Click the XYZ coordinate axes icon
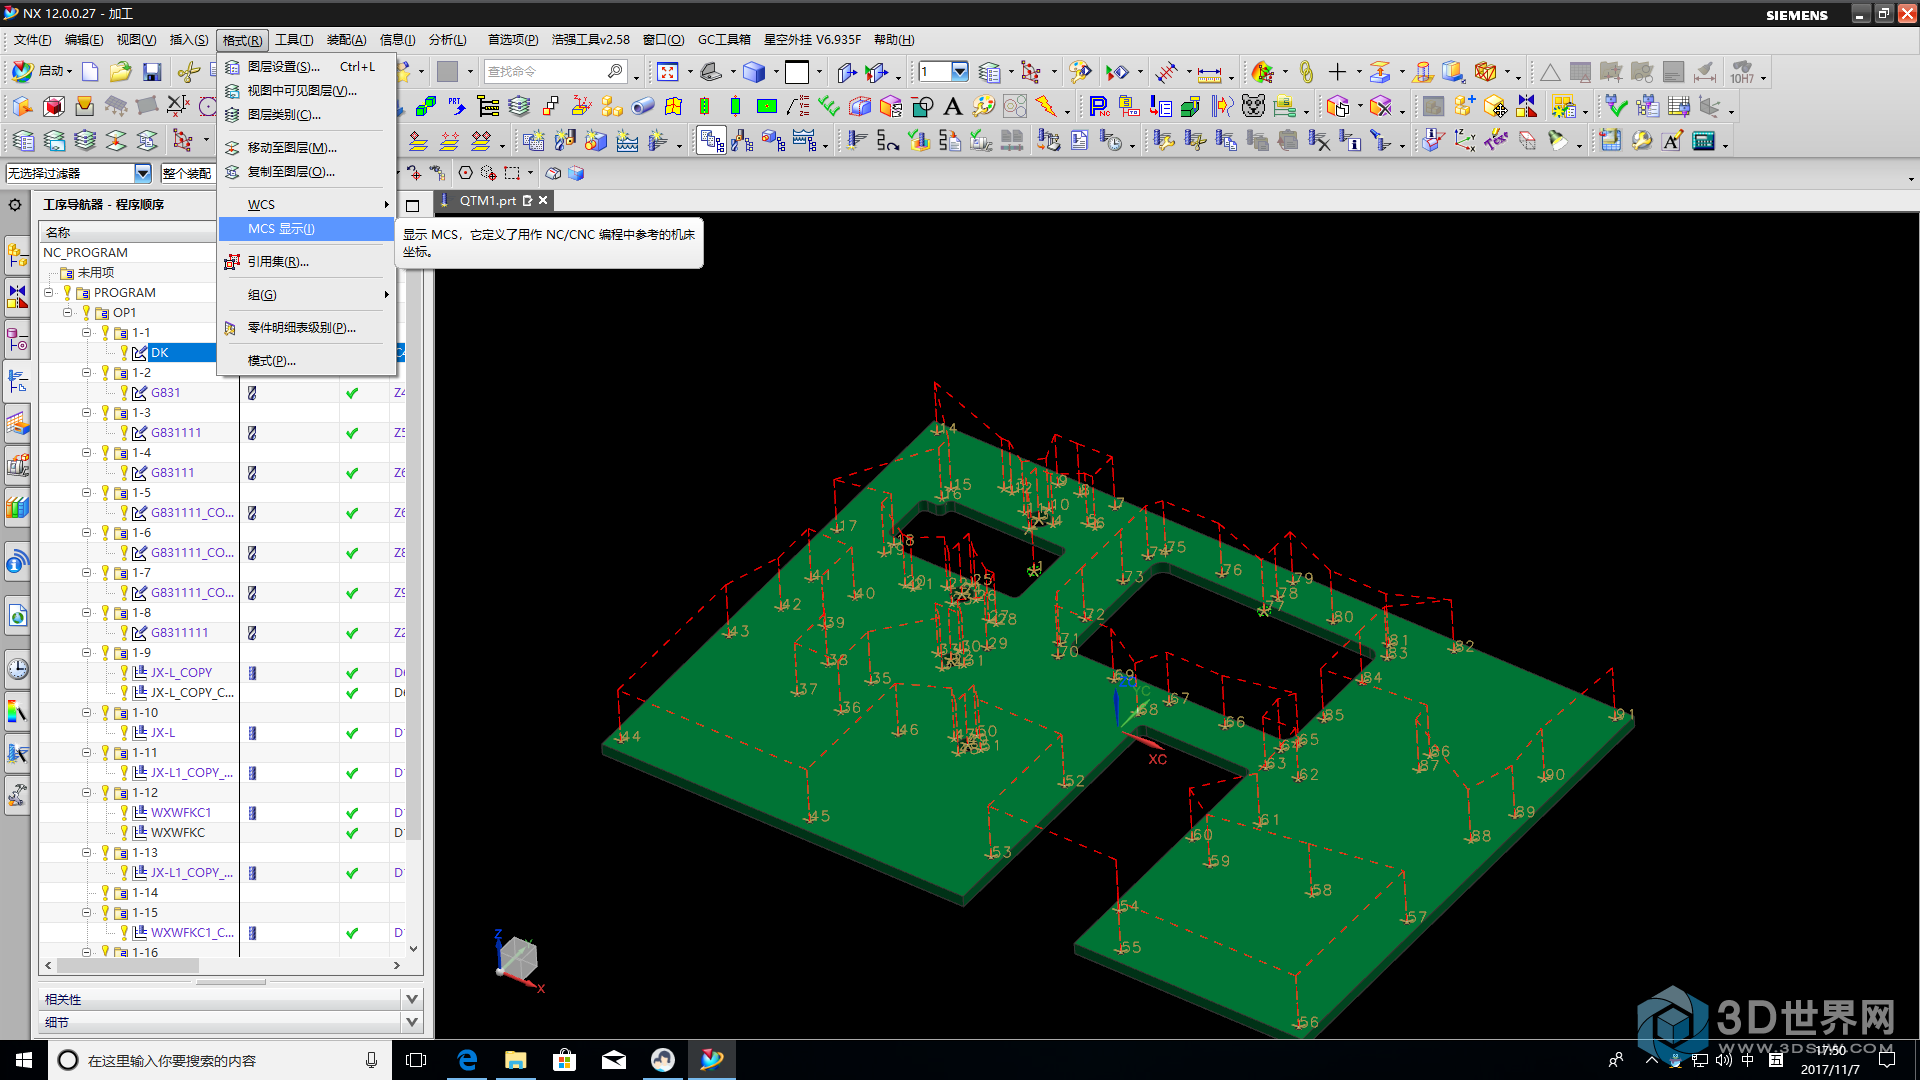 click(1465, 141)
